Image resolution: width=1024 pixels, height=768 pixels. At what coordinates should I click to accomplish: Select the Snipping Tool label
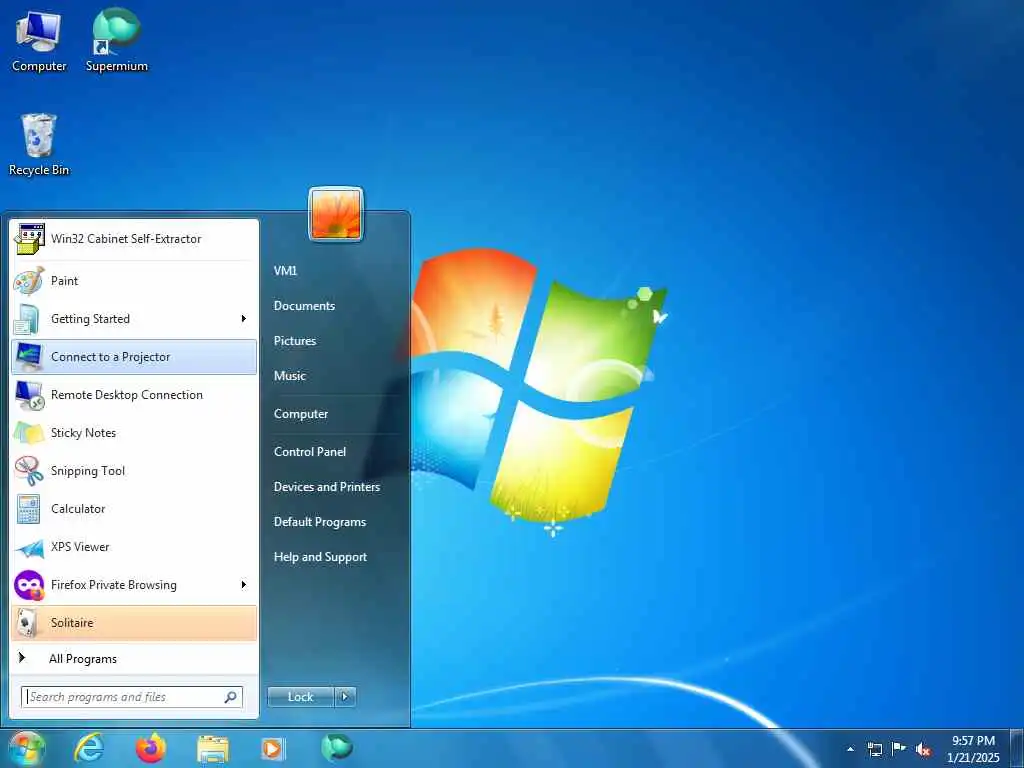click(88, 472)
